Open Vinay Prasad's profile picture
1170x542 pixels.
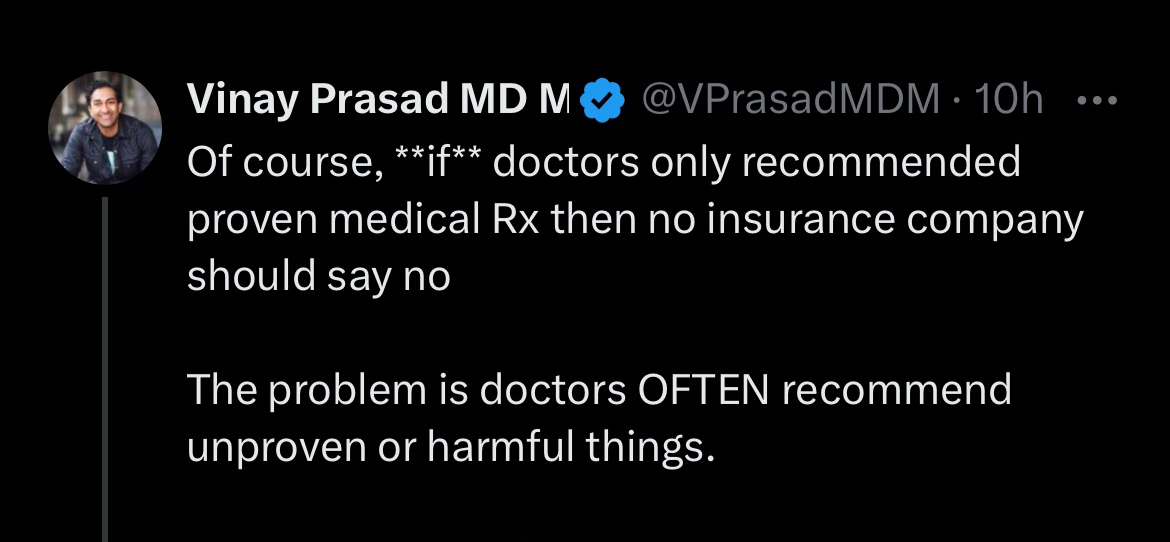(x=105, y=129)
